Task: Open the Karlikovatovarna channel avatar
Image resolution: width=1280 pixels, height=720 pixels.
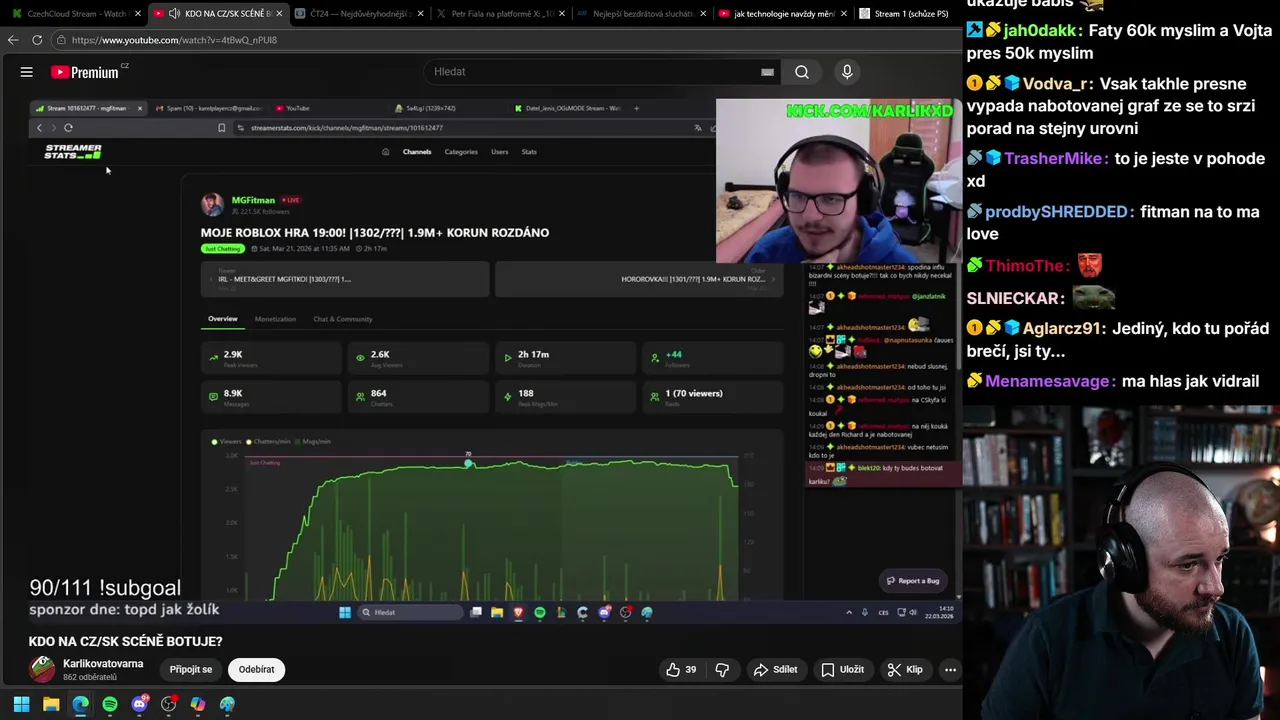Action: pyautogui.click(x=42, y=669)
